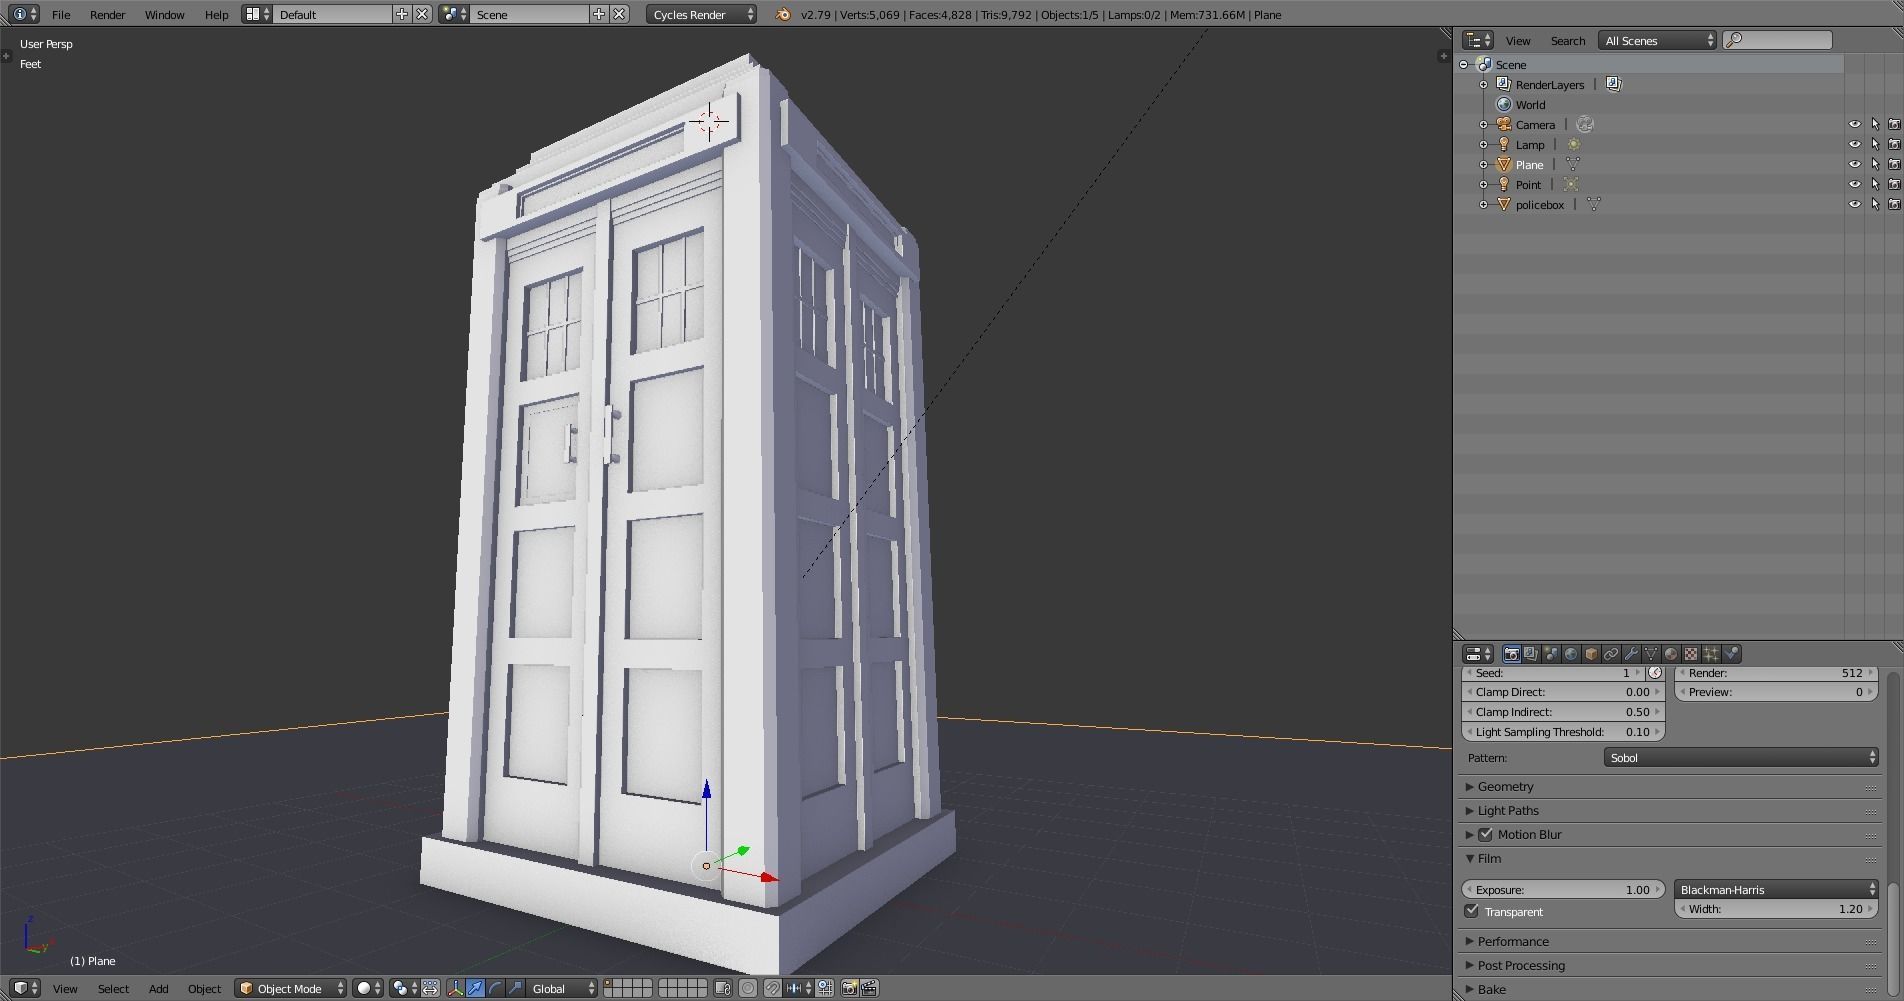The height and width of the screenshot is (1001, 1904).
Task: Disable the Motion Blur checkbox
Action: click(x=1485, y=834)
